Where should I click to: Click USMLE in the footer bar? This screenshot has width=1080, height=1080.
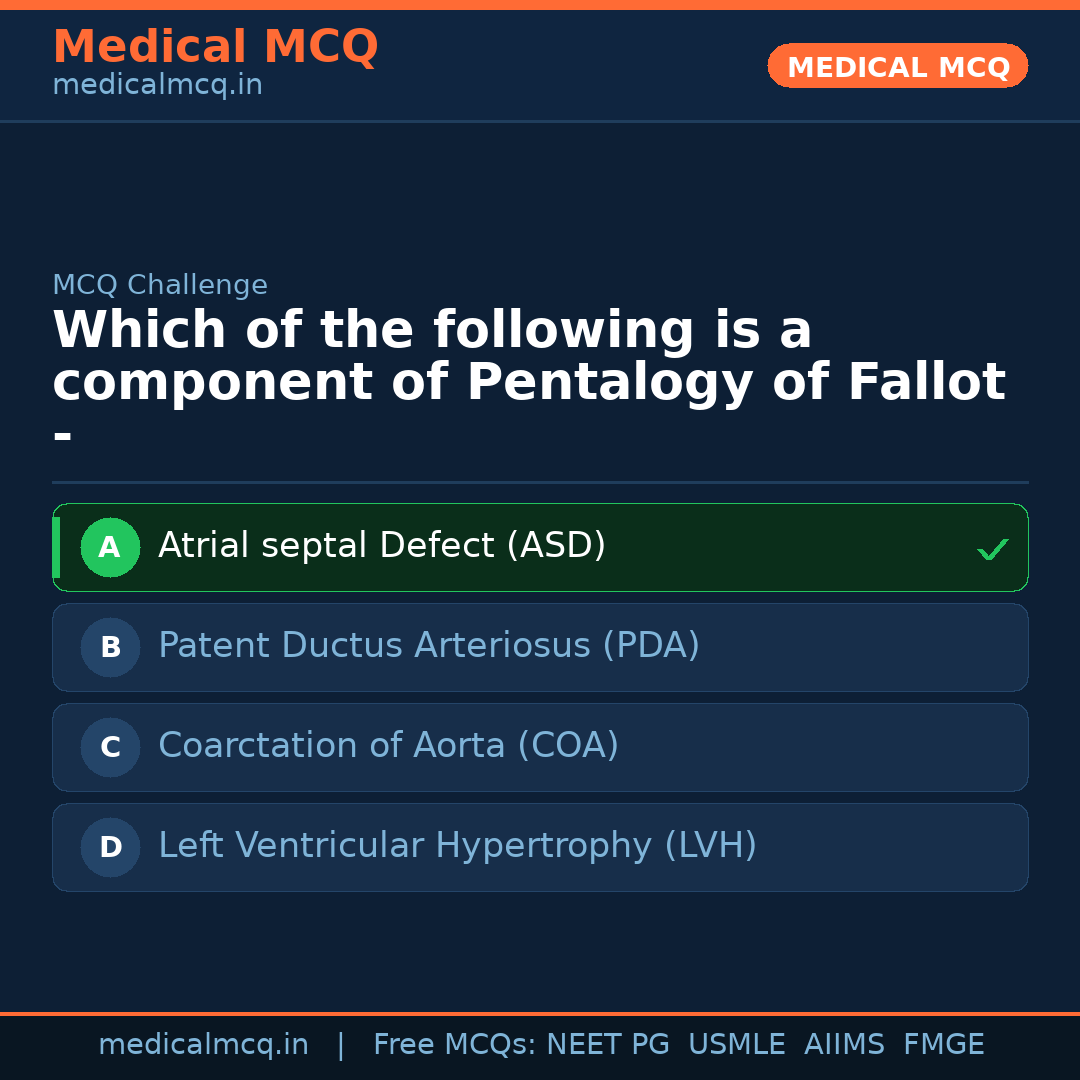pos(736,1045)
